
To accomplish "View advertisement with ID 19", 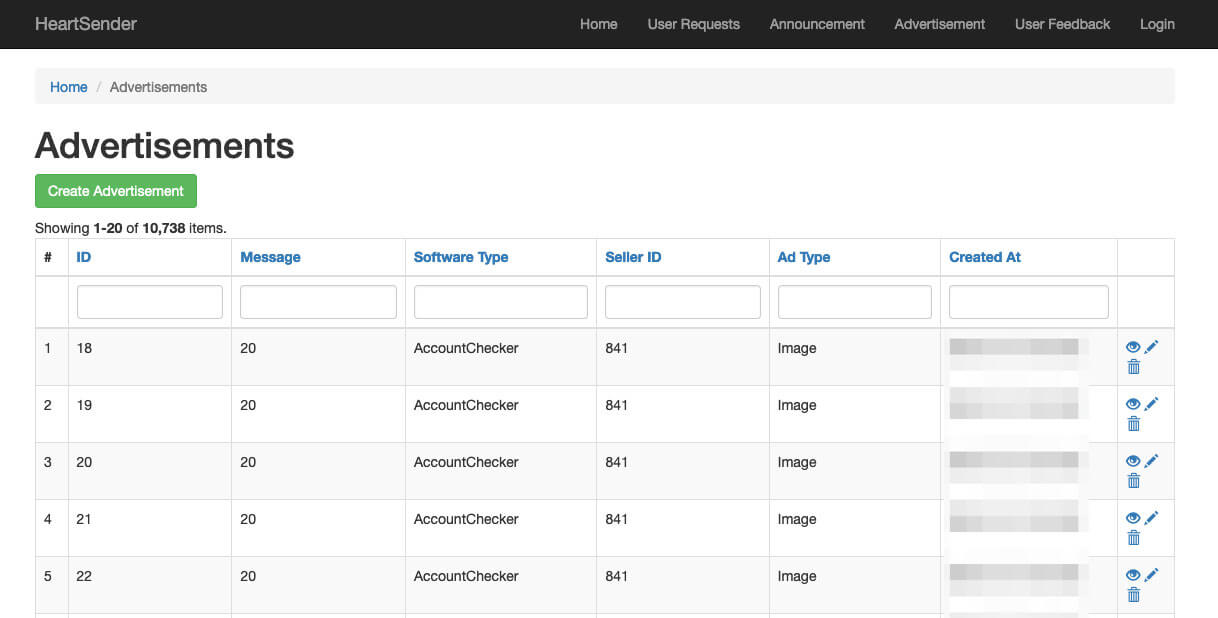I will (x=1133, y=404).
